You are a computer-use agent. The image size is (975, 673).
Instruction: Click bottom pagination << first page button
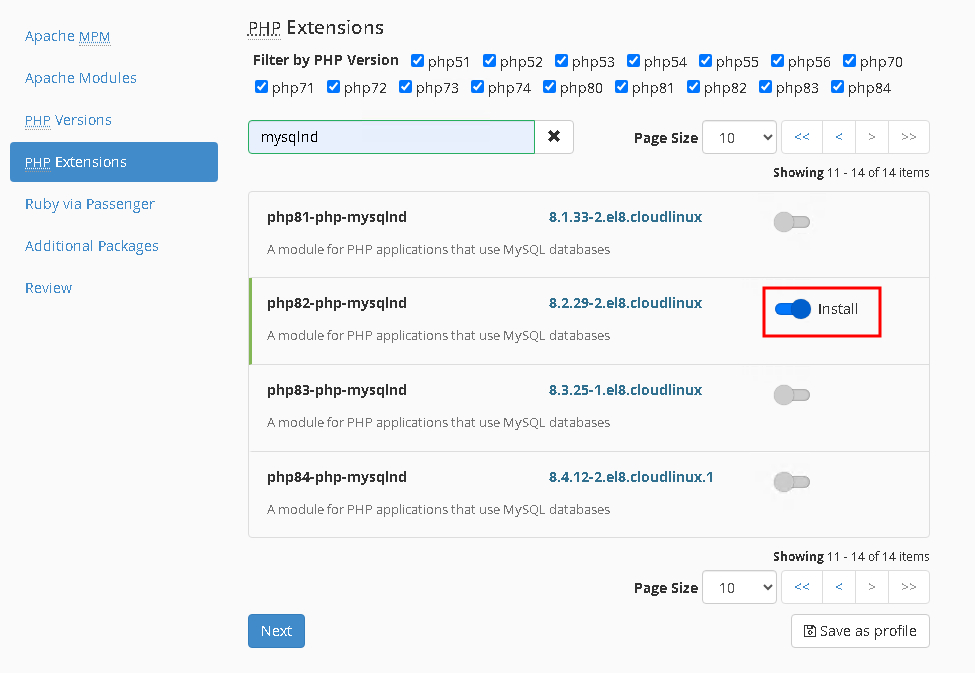(x=801, y=587)
